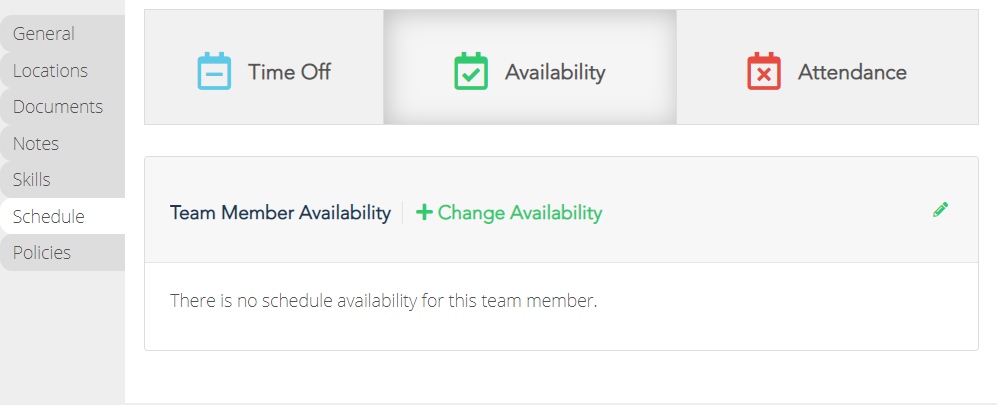Viewport: 997px width, 405px height.
Task: Switch to the Locations sidebar tab
Action: point(62,71)
